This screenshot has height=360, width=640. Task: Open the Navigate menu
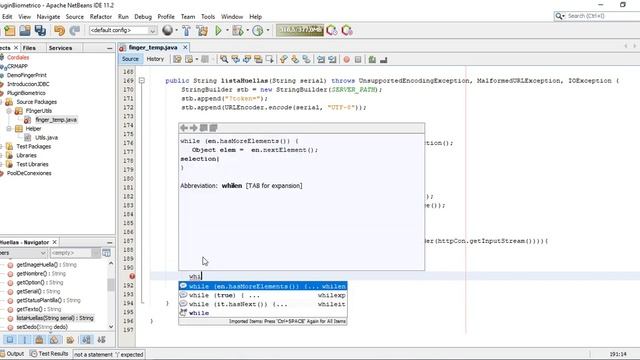(x=48, y=17)
